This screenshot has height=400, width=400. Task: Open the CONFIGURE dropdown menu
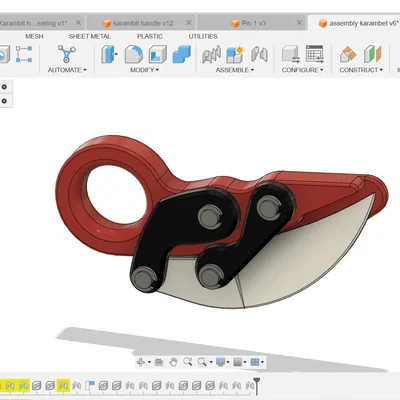pyautogui.click(x=302, y=70)
